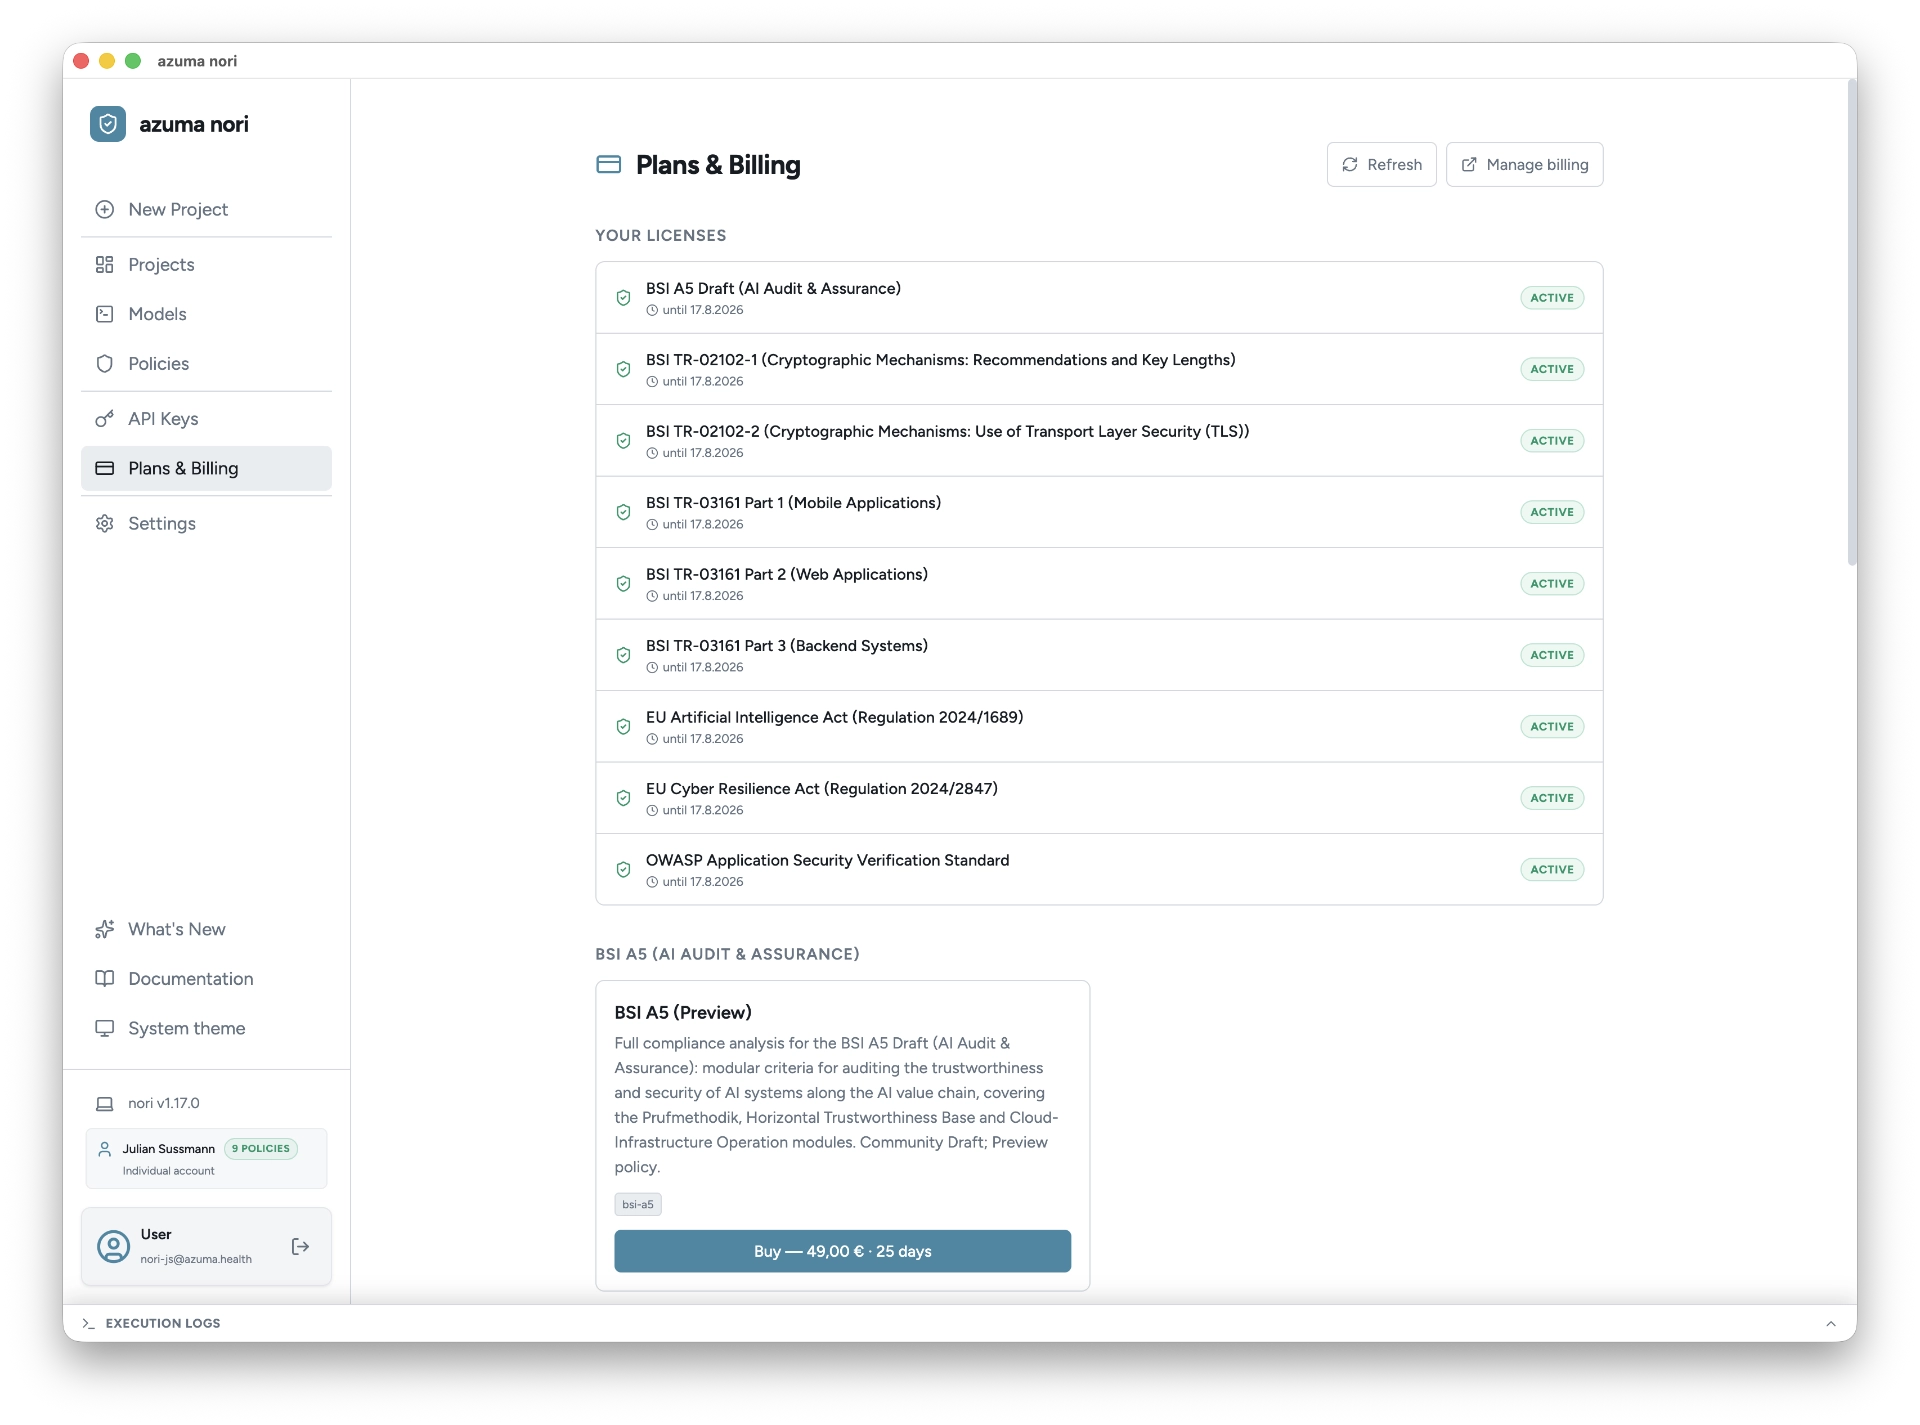
Task: Click 'BSI TR-03161 Part 3 (Backend Systems)' text
Action: tap(787, 646)
